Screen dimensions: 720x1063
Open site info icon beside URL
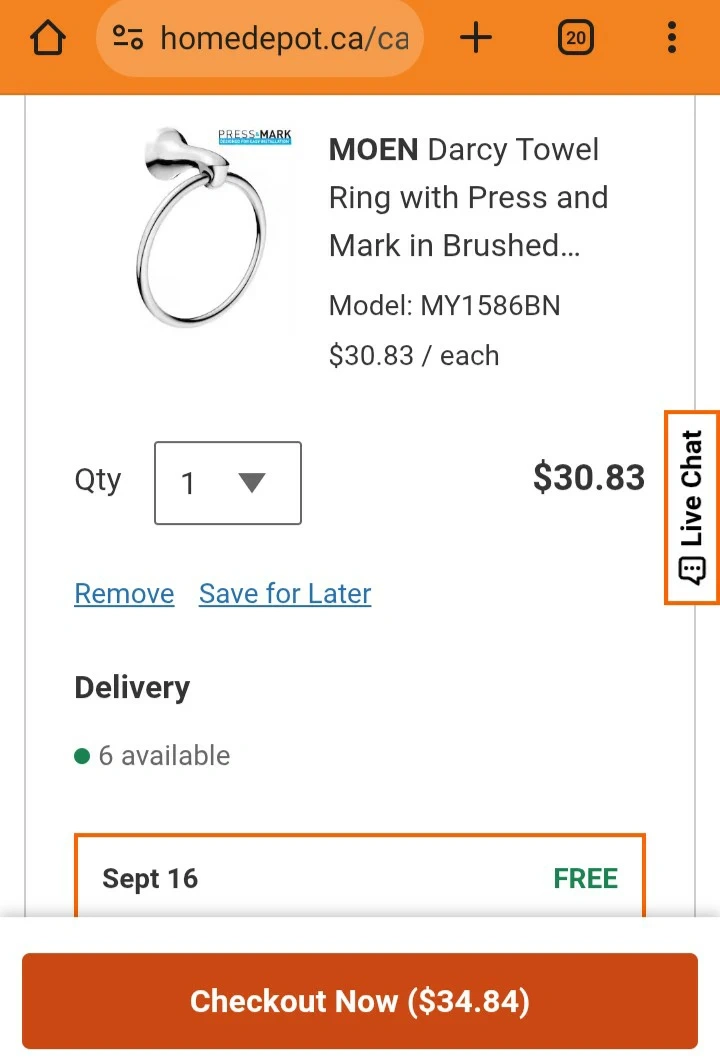coord(128,39)
